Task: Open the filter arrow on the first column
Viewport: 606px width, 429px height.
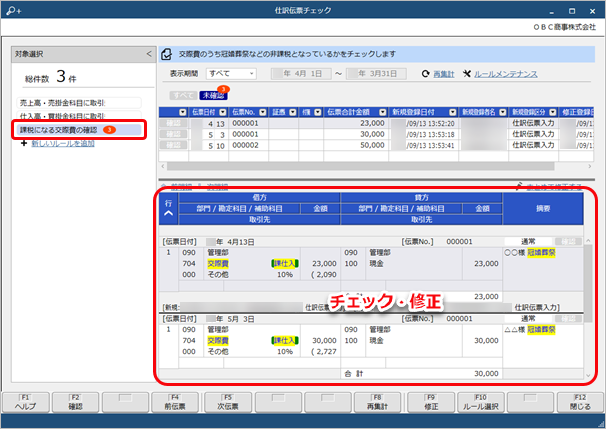Action: (183, 112)
